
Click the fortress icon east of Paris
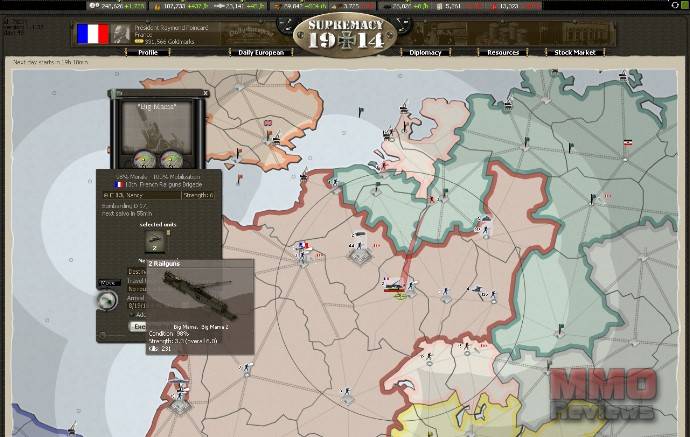(360, 256)
